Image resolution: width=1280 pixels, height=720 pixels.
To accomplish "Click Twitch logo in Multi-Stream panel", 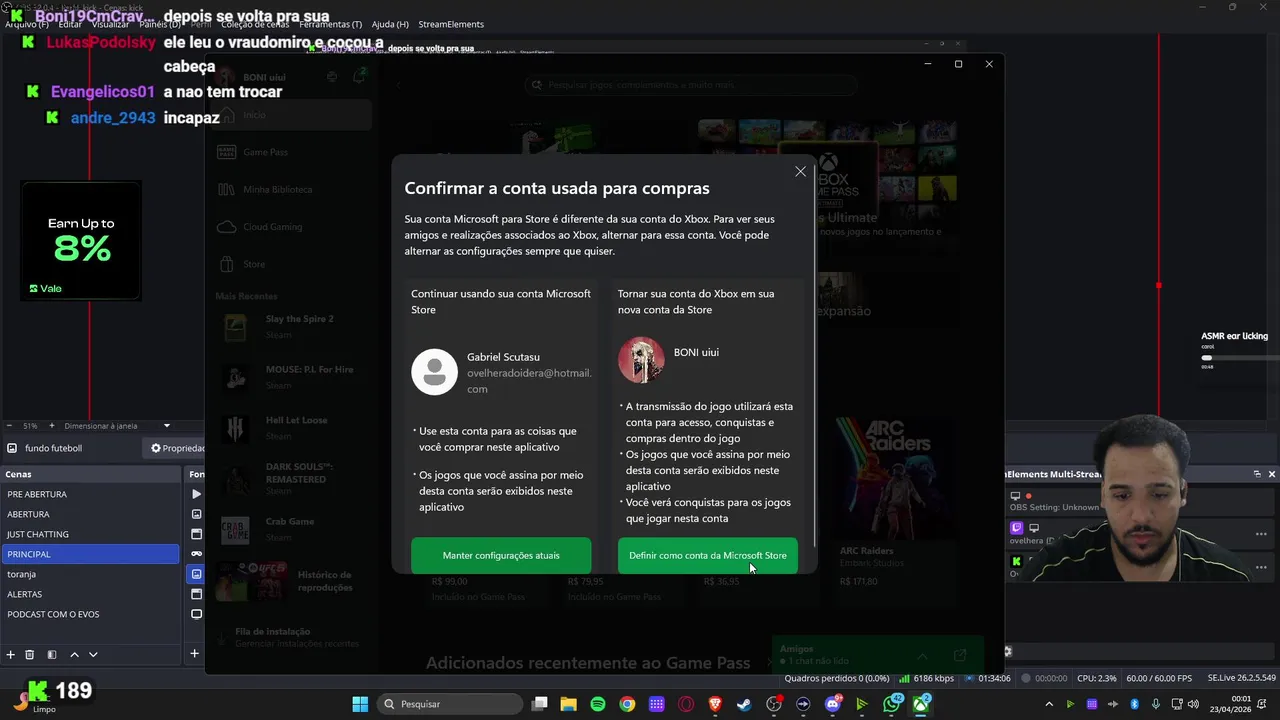I will pyautogui.click(x=1017, y=528).
